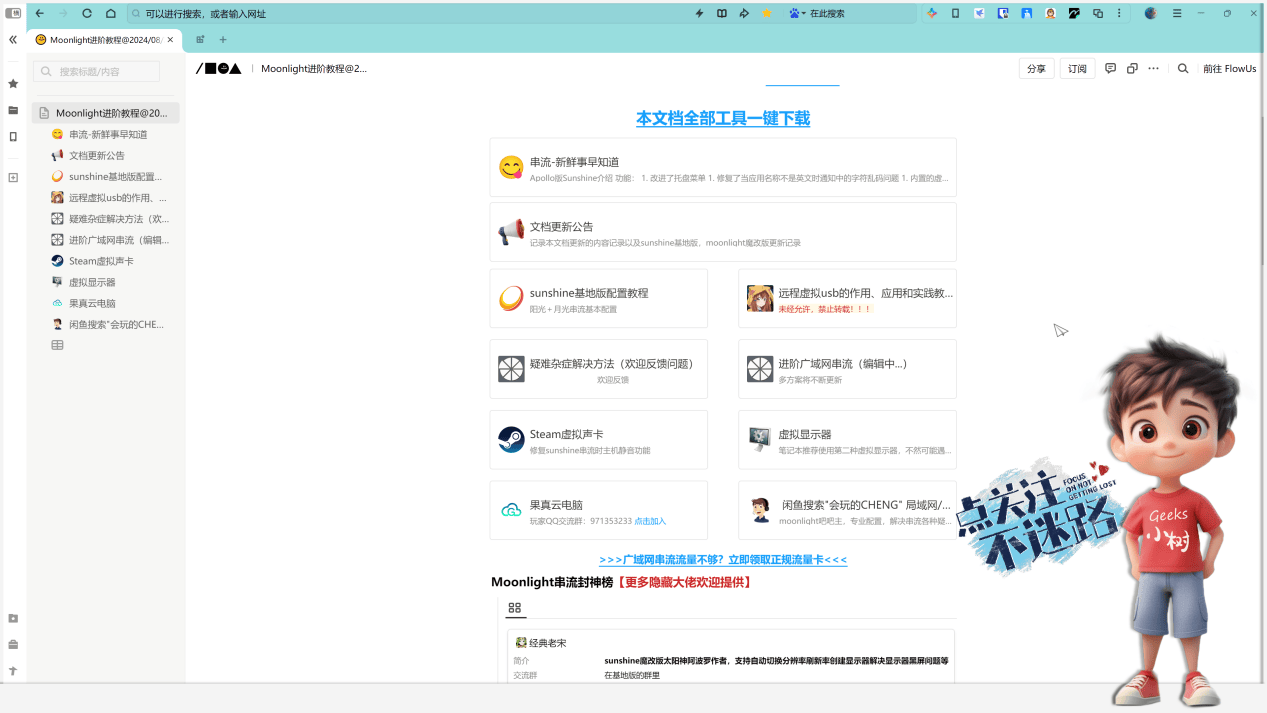Click the black square extension icon
This screenshot has width=1267, height=713.
coord(1075,14)
